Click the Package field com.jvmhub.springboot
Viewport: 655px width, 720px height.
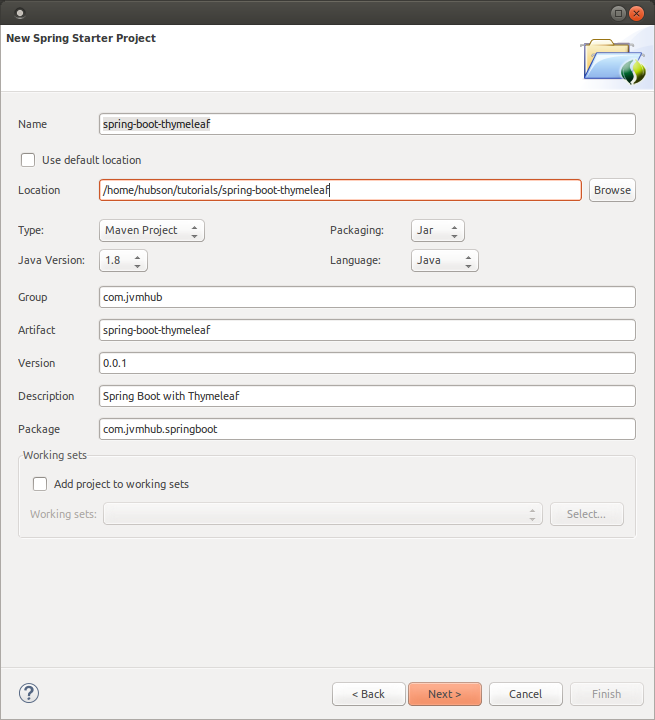pyautogui.click(x=367, y=429)
